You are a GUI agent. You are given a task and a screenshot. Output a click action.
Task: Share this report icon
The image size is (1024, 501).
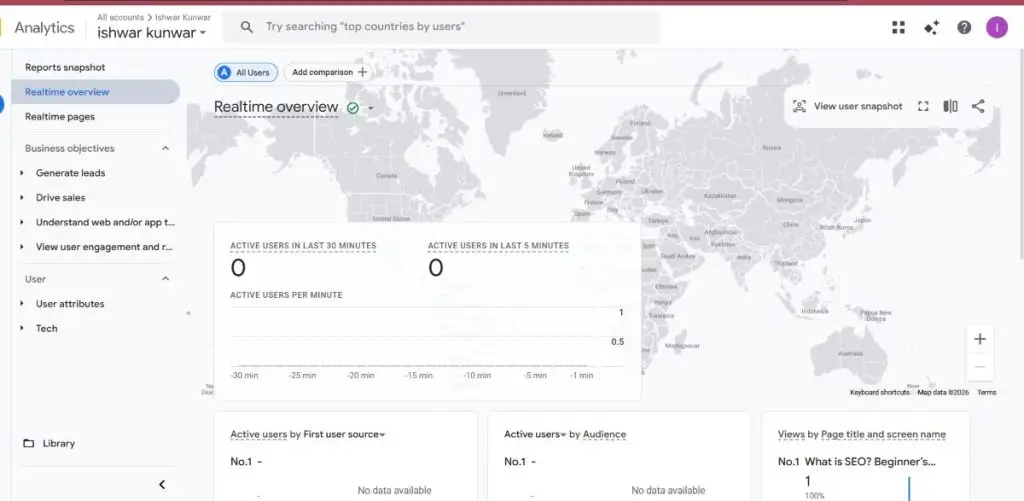(x=978, y=106)
